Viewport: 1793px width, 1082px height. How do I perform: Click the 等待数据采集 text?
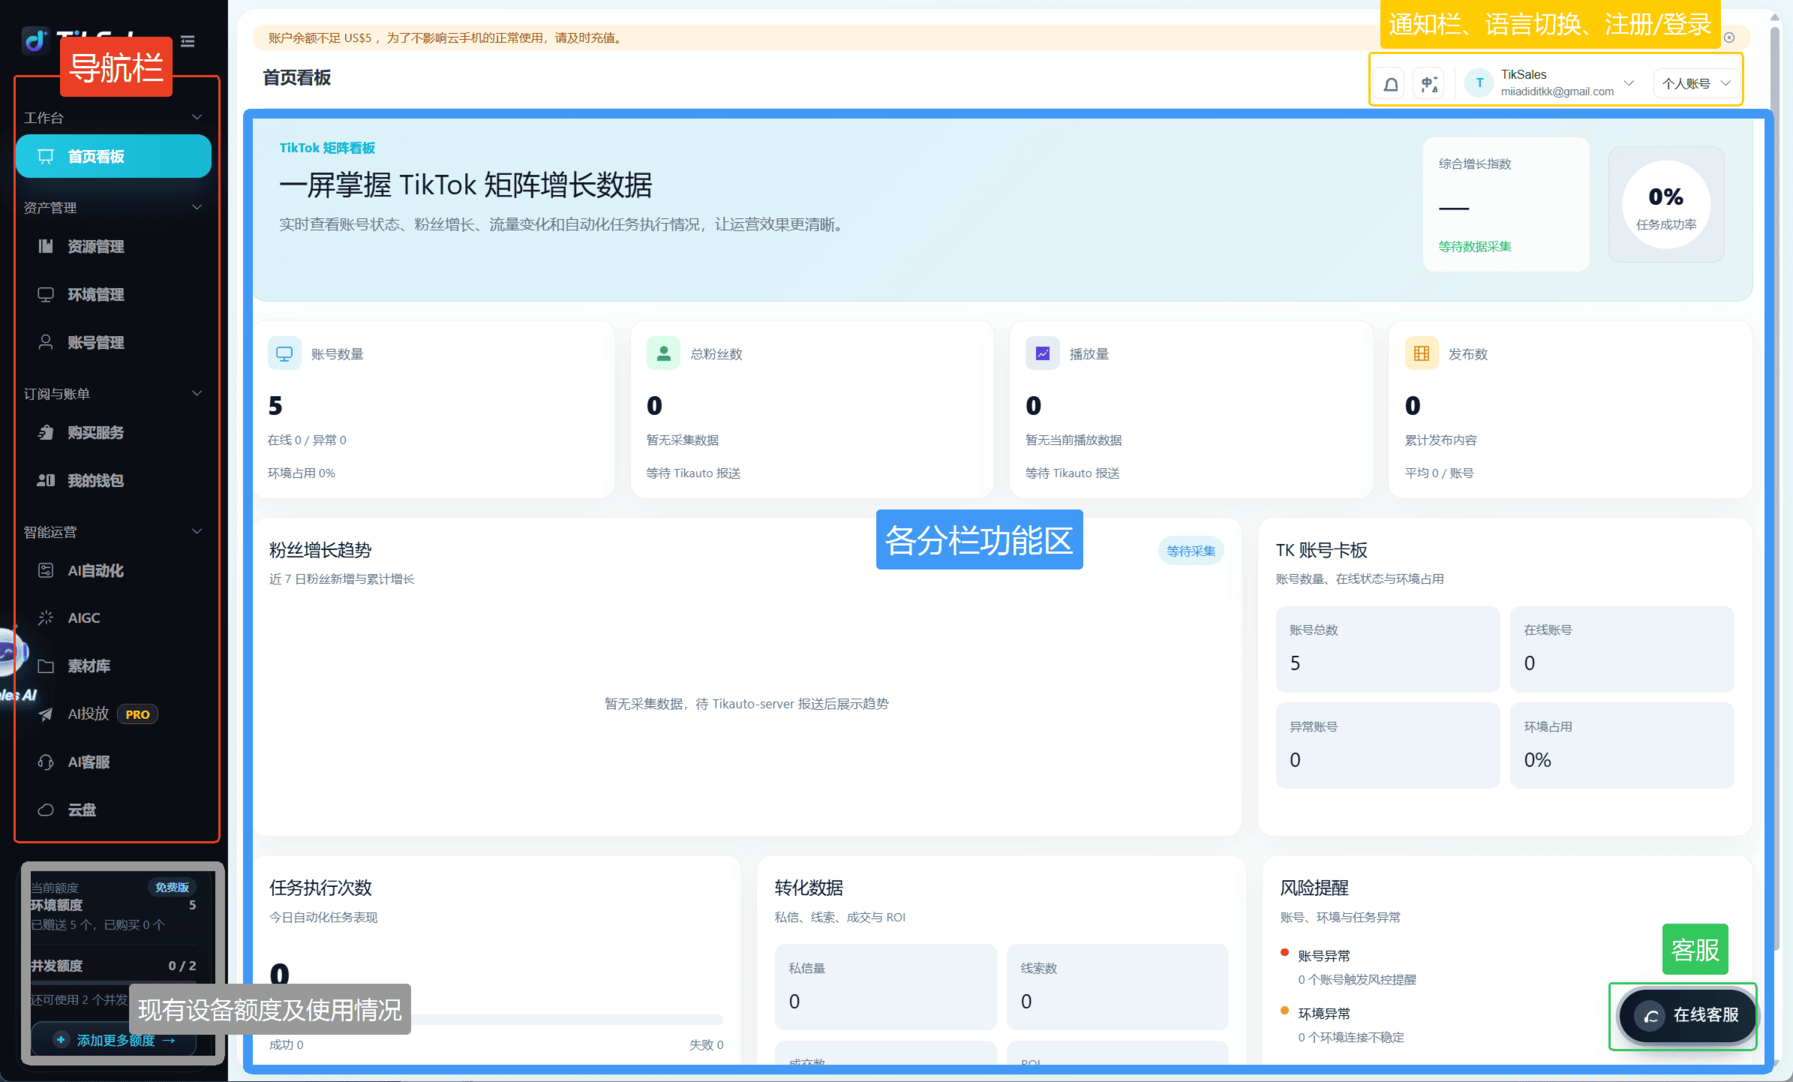coord(1475,246)
